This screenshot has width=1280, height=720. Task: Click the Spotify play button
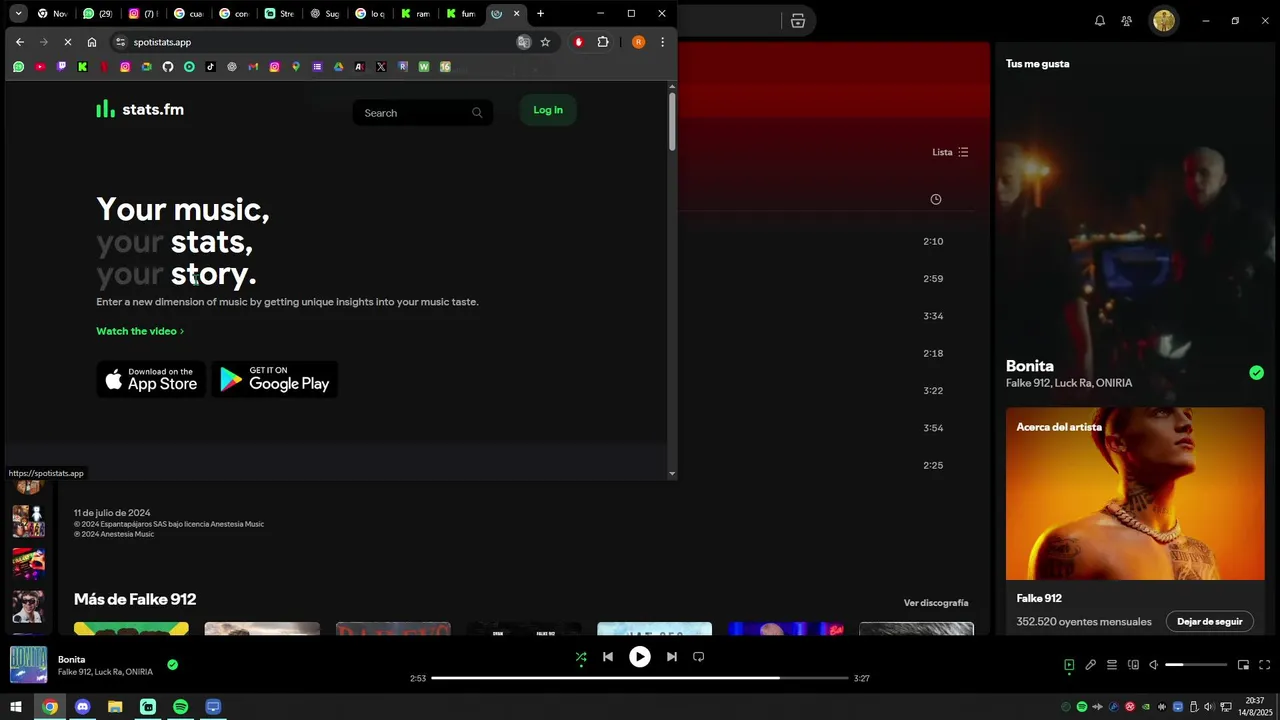point(640,657)
